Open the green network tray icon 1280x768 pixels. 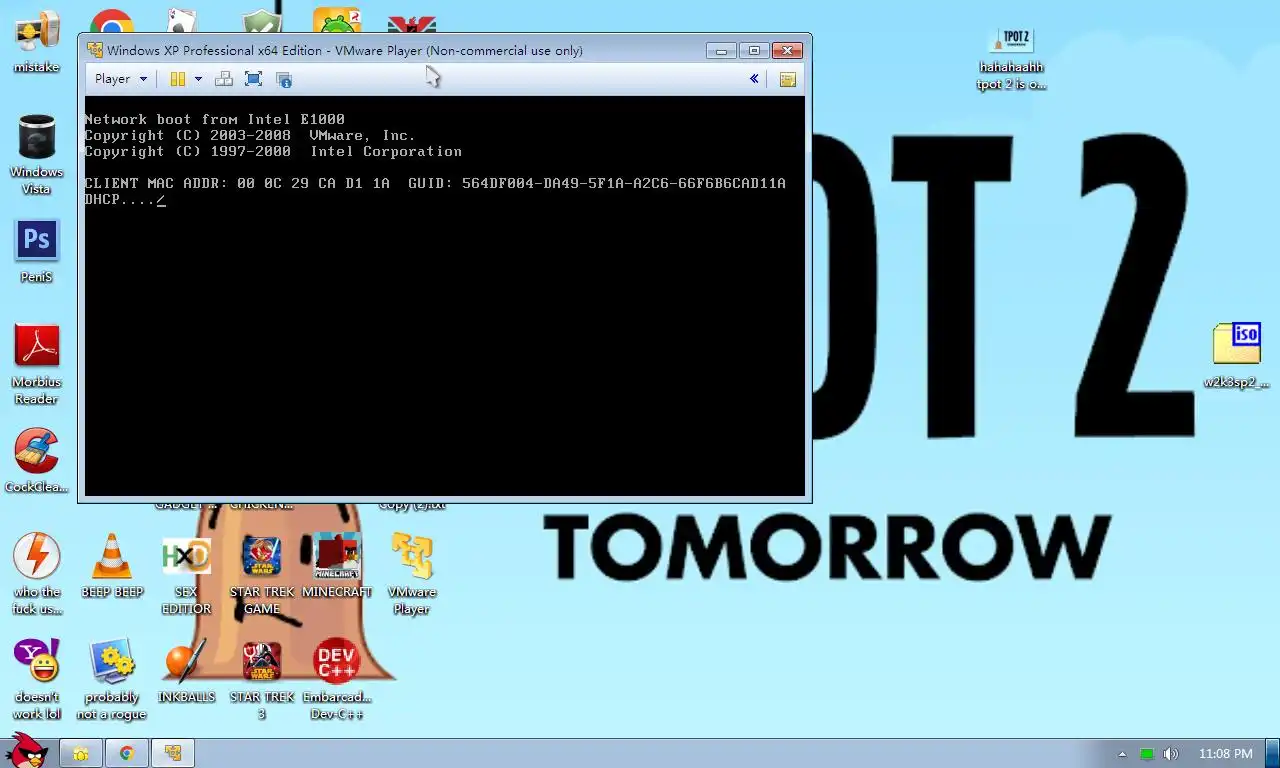[x=1147, y=754]
